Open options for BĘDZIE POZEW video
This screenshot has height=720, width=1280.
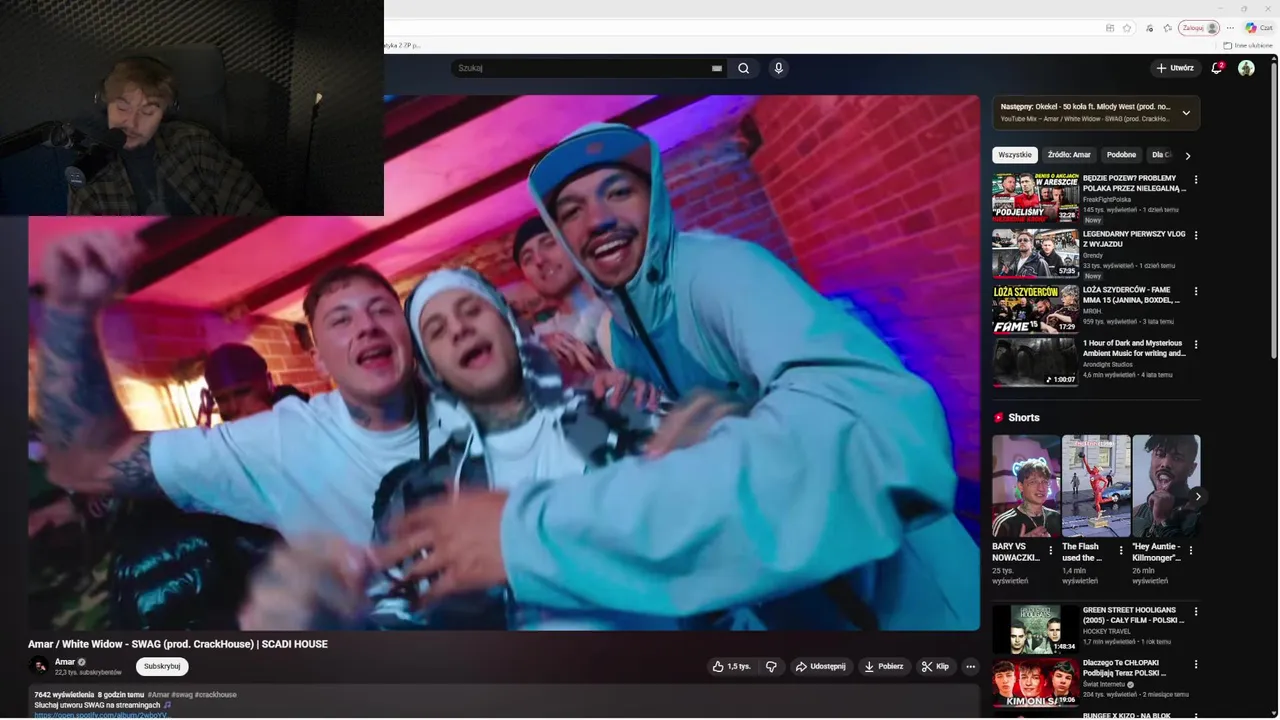[x=1195, y=180]
